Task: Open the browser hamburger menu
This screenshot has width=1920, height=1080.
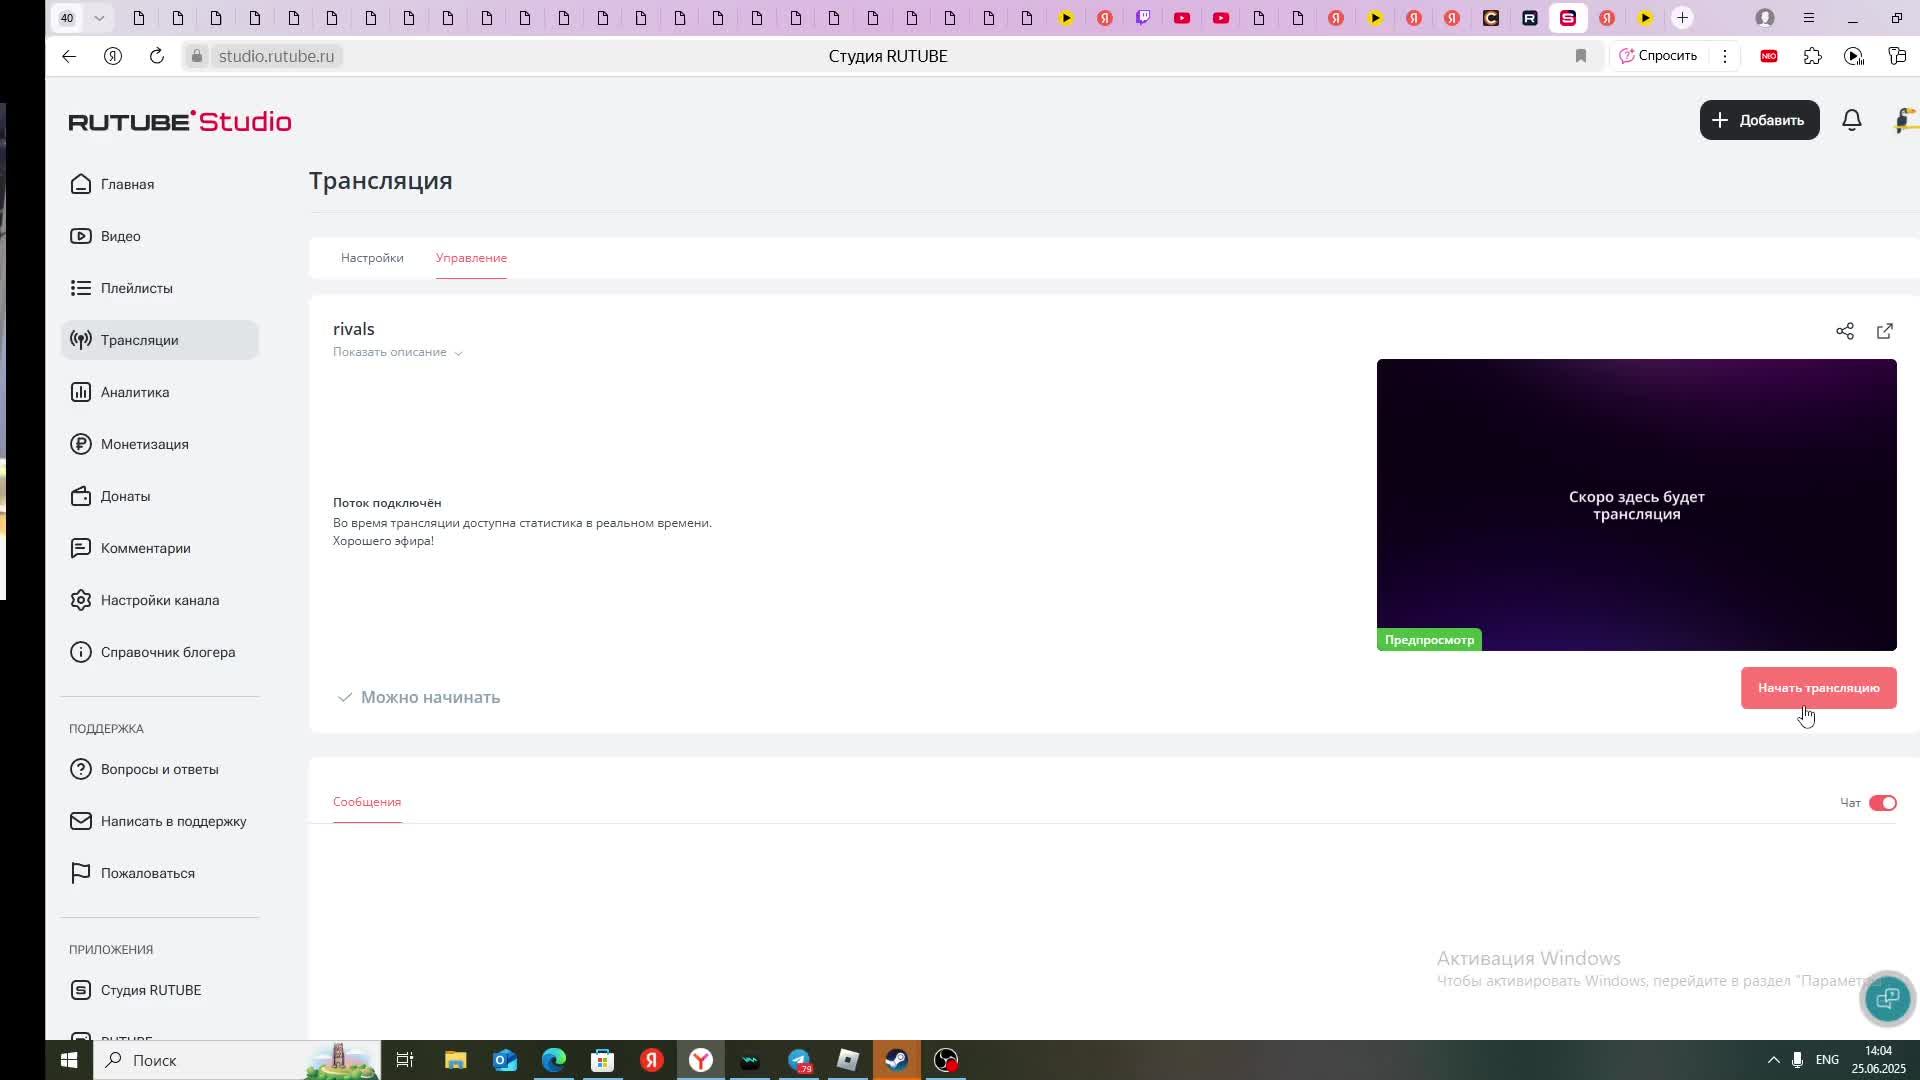Action: (1808, 18)
